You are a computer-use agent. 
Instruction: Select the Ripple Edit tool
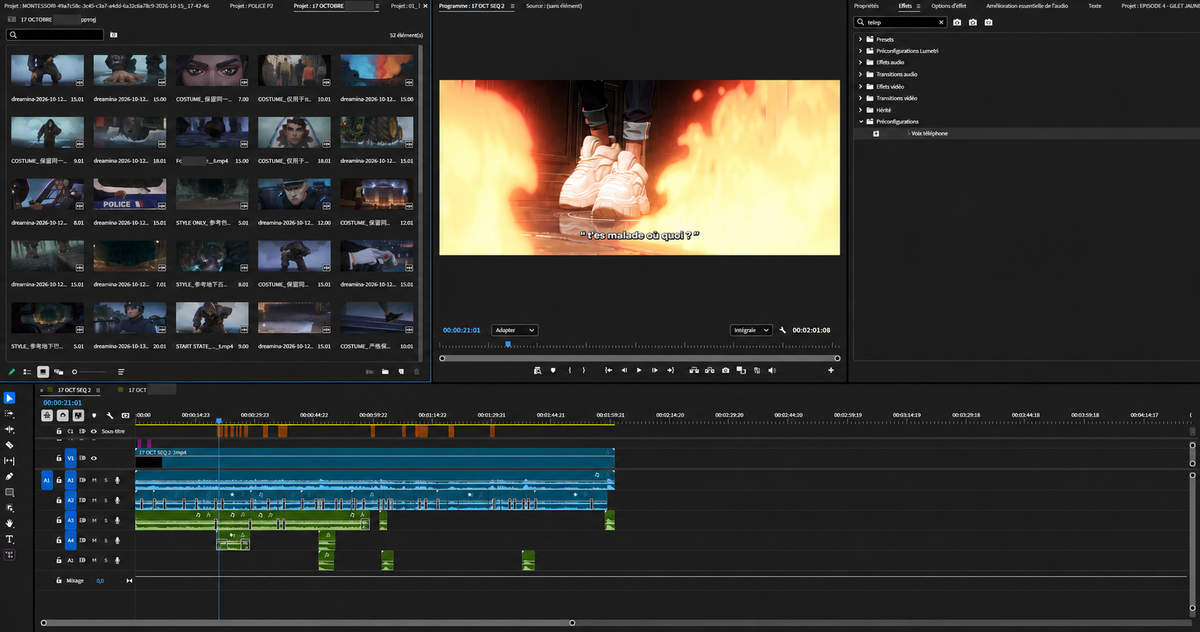pos(9,429)
